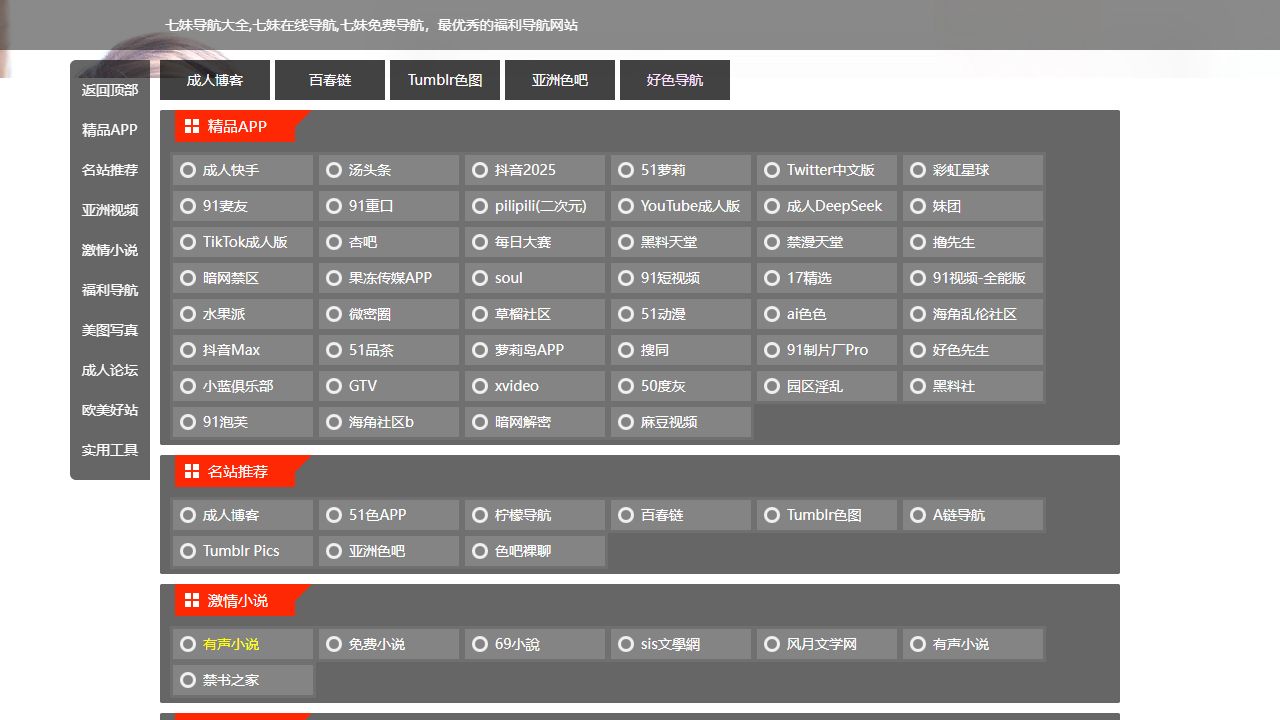This screenshot has width=1280, height=720.
Task: Go to 亚洲视频 in the sidebar
Action: (110, 210)
